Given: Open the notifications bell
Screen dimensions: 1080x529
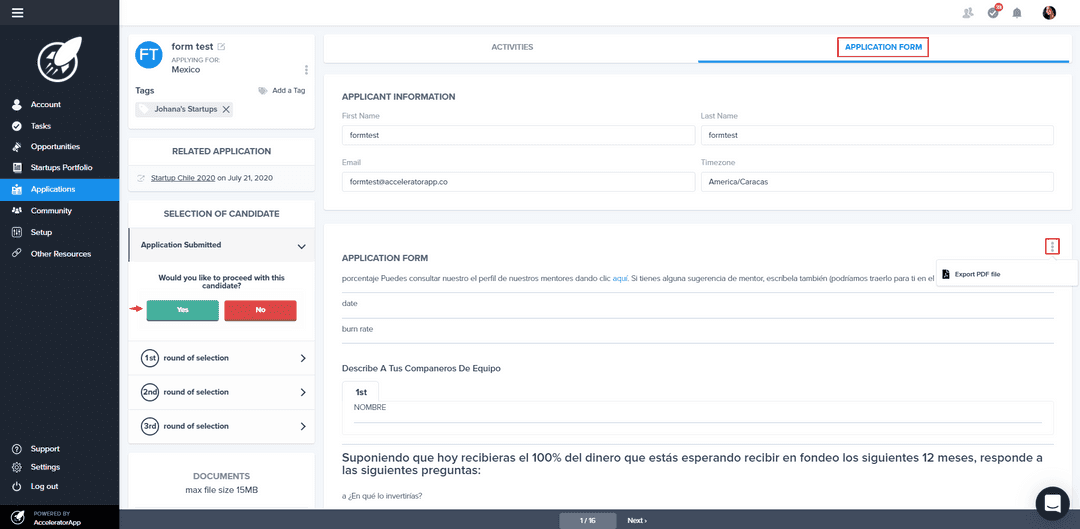Looking at the screenshot, I should (x=1017, y=12).
